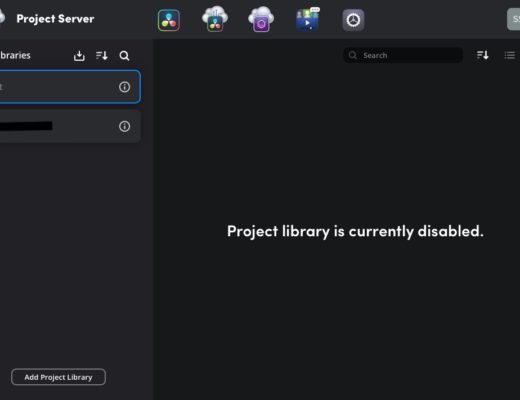This screenshot has height=400, width=520.
Task: Search project libraries with magnifier icon
Action: click(x=124, y=56)
